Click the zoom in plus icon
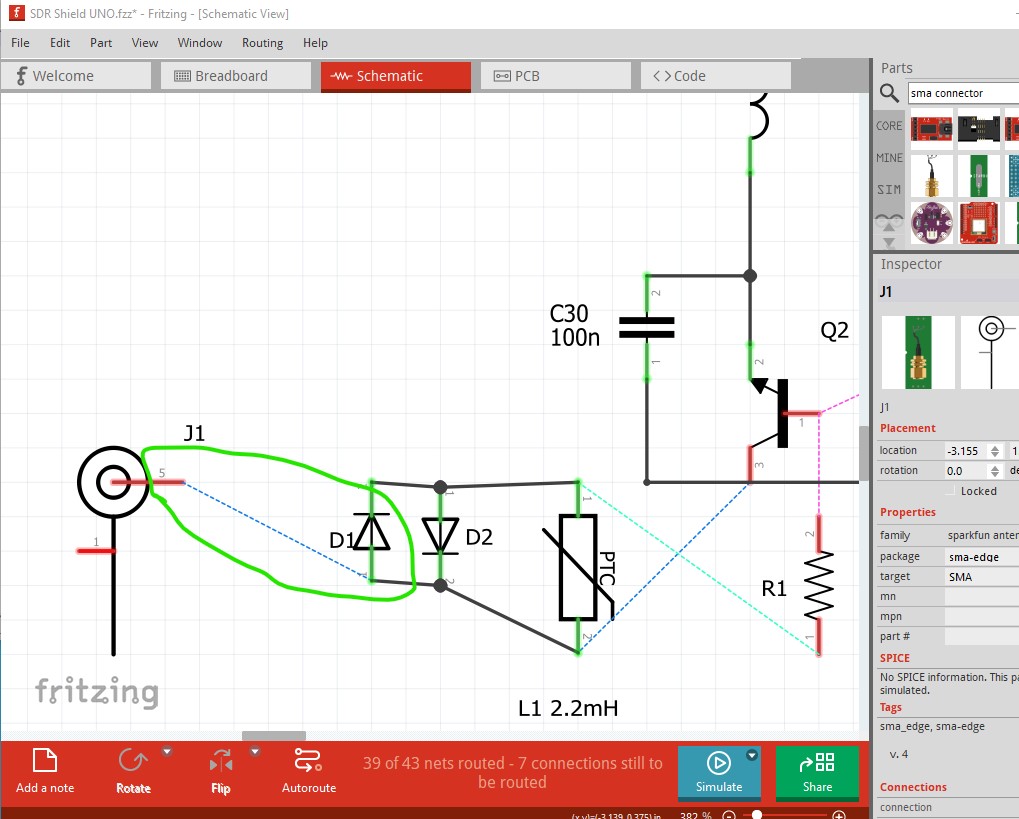The width and height of the screenshot is (1019, 819). (839, 815)
